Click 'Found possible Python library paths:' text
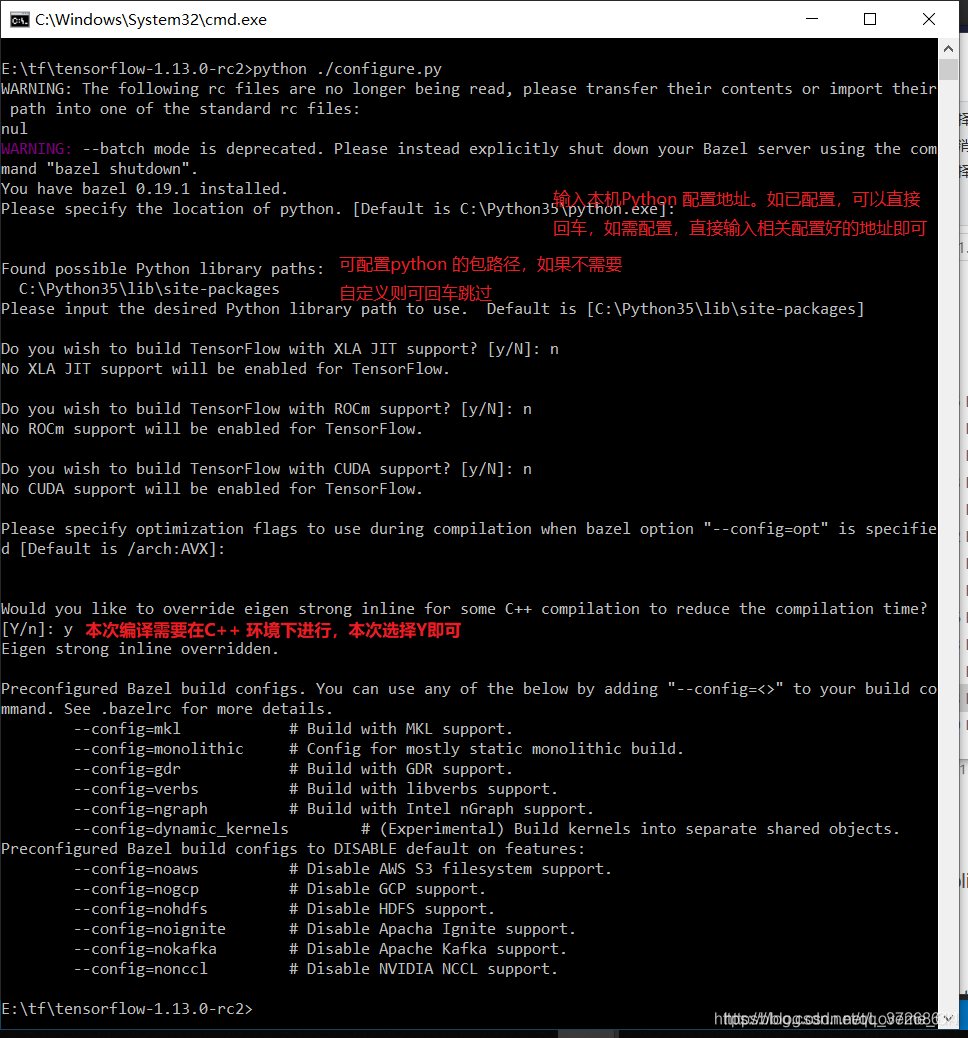The width and height of the screenshot is (968, 1038). click(x=163, y=269)
